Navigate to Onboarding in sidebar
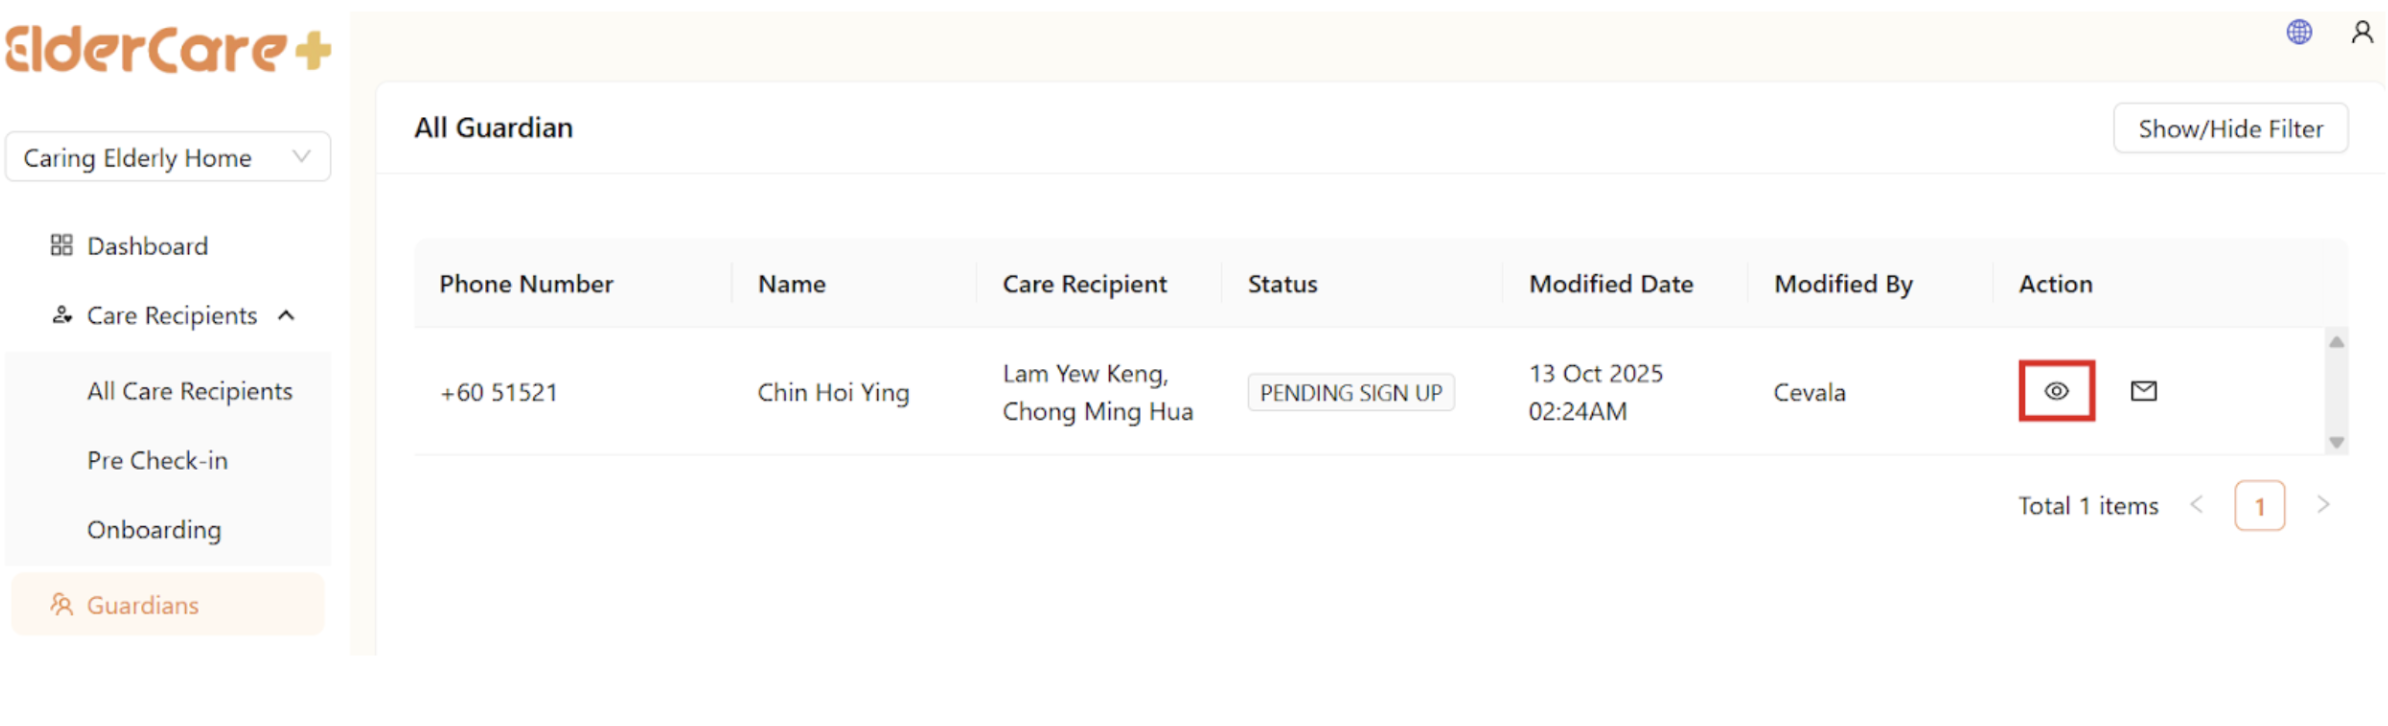Image resolution: width=2388 pixels, height=726 pixels. click(154, 529)
